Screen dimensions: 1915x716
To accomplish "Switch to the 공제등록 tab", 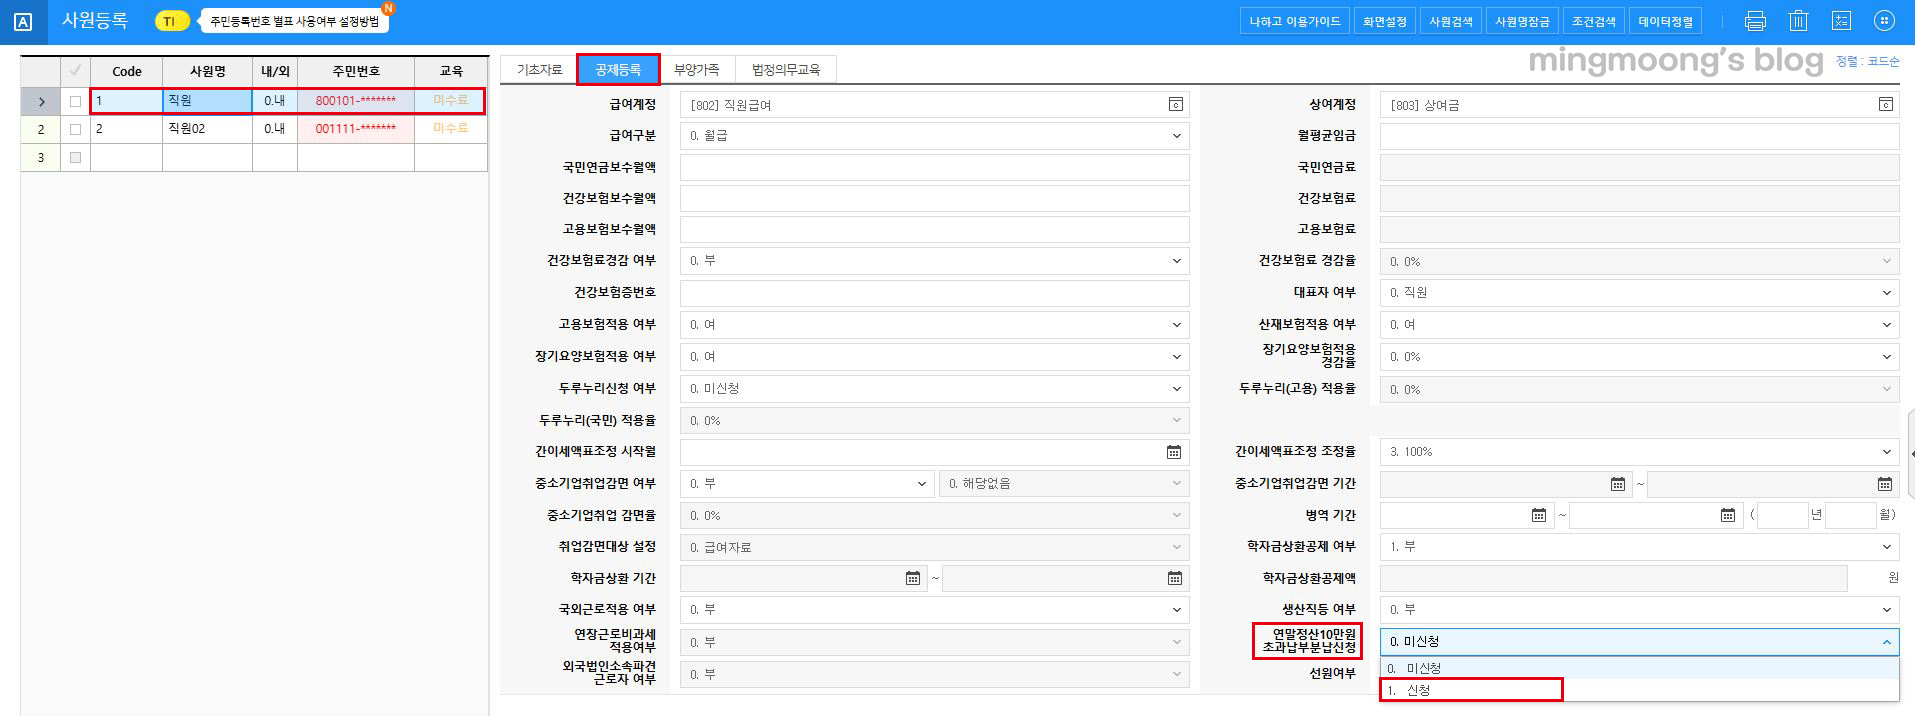I will click(618, 70).
